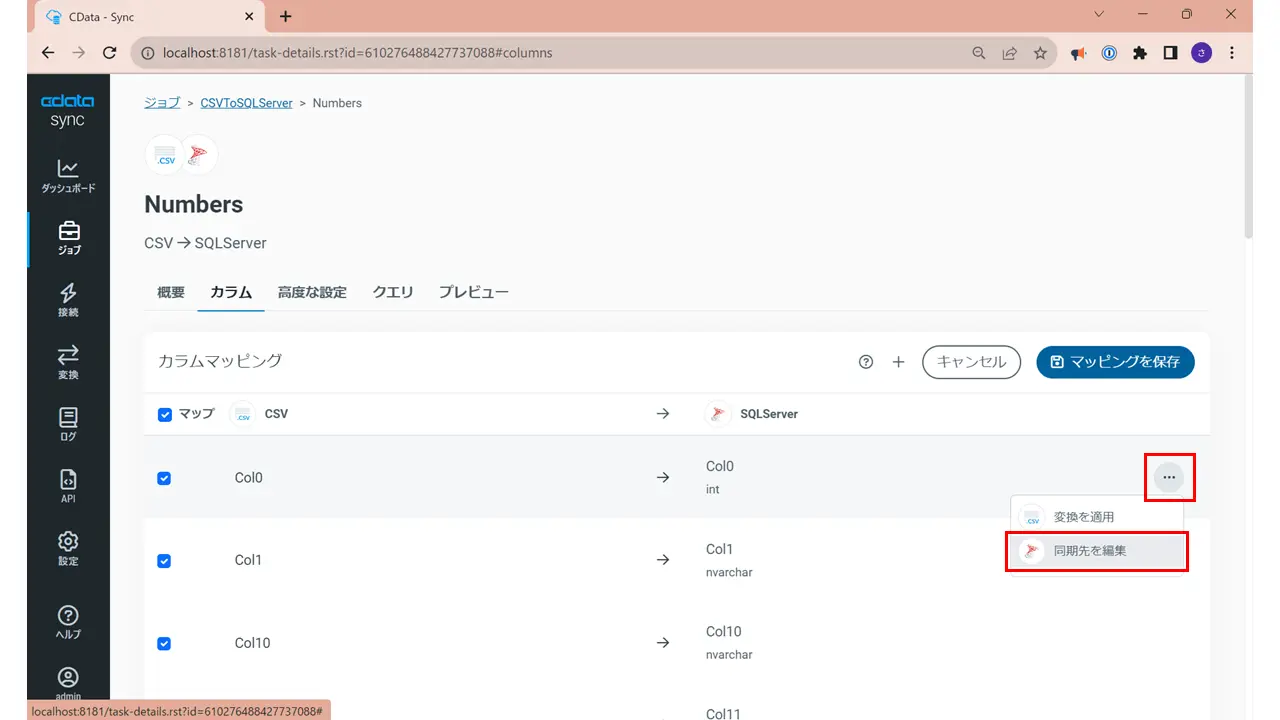This screenshot has width=1280, height=720.
Task: Select 同期先を編集 from the menu
Action: tap(1096, 550)
